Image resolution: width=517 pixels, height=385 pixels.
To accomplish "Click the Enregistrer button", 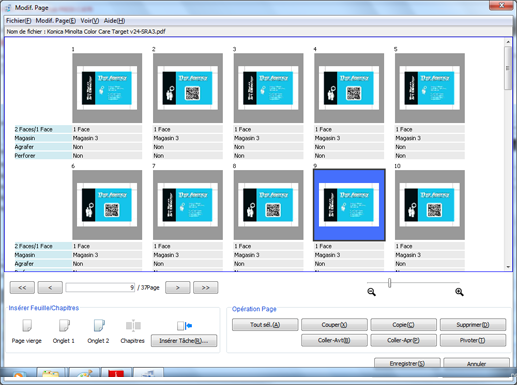I will [407, 363].
